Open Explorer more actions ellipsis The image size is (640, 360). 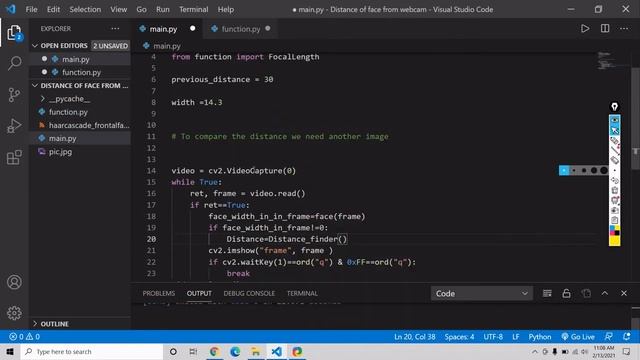click(115, 29)
